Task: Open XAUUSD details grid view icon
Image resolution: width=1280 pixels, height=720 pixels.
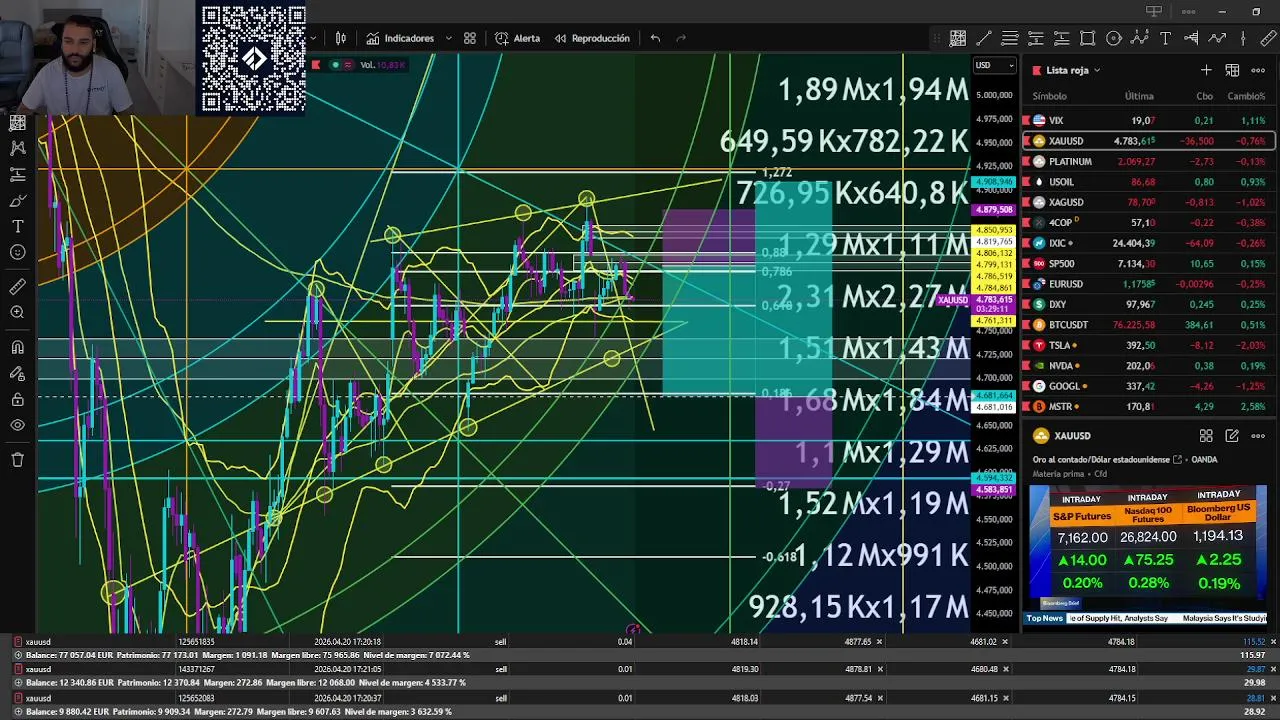Action: (x=1206, y=436)
